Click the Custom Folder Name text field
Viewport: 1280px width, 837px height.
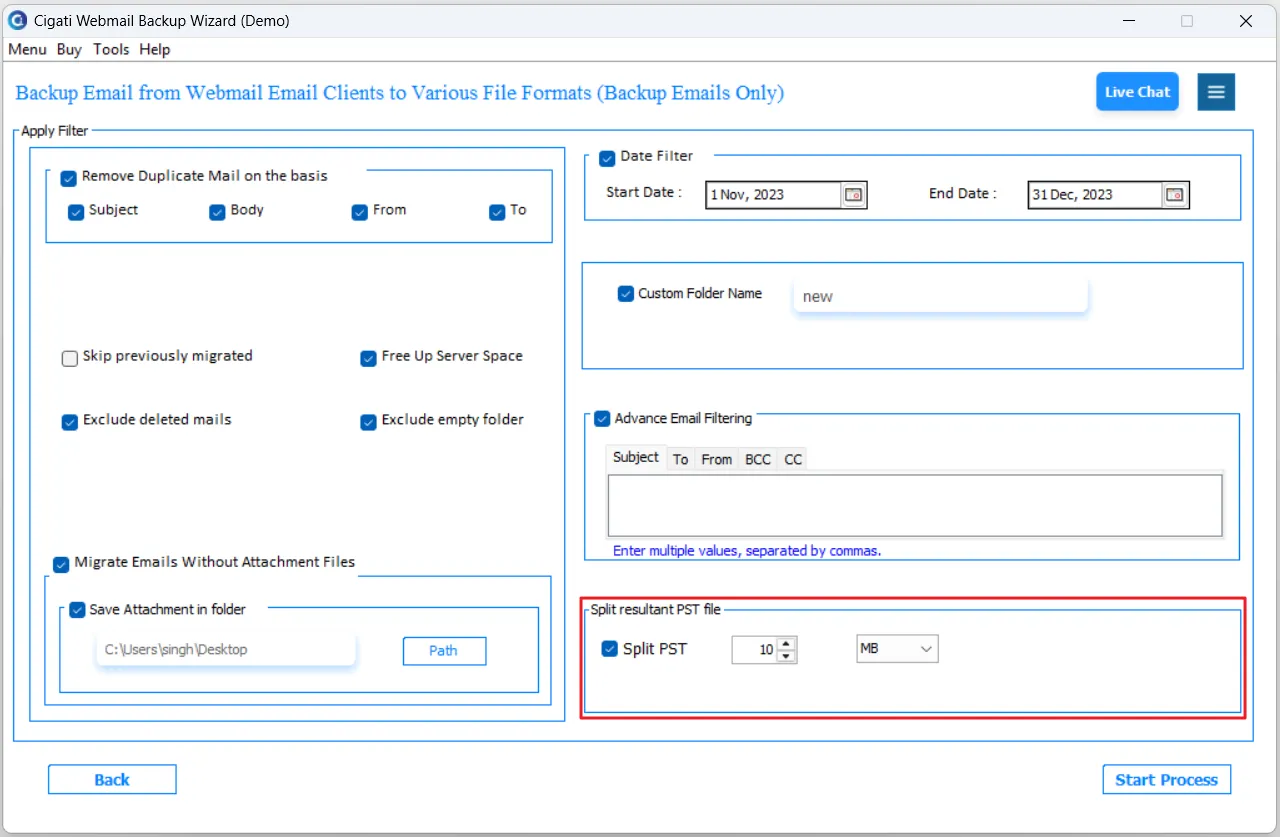pyautogui.click(x=940, y=296)
